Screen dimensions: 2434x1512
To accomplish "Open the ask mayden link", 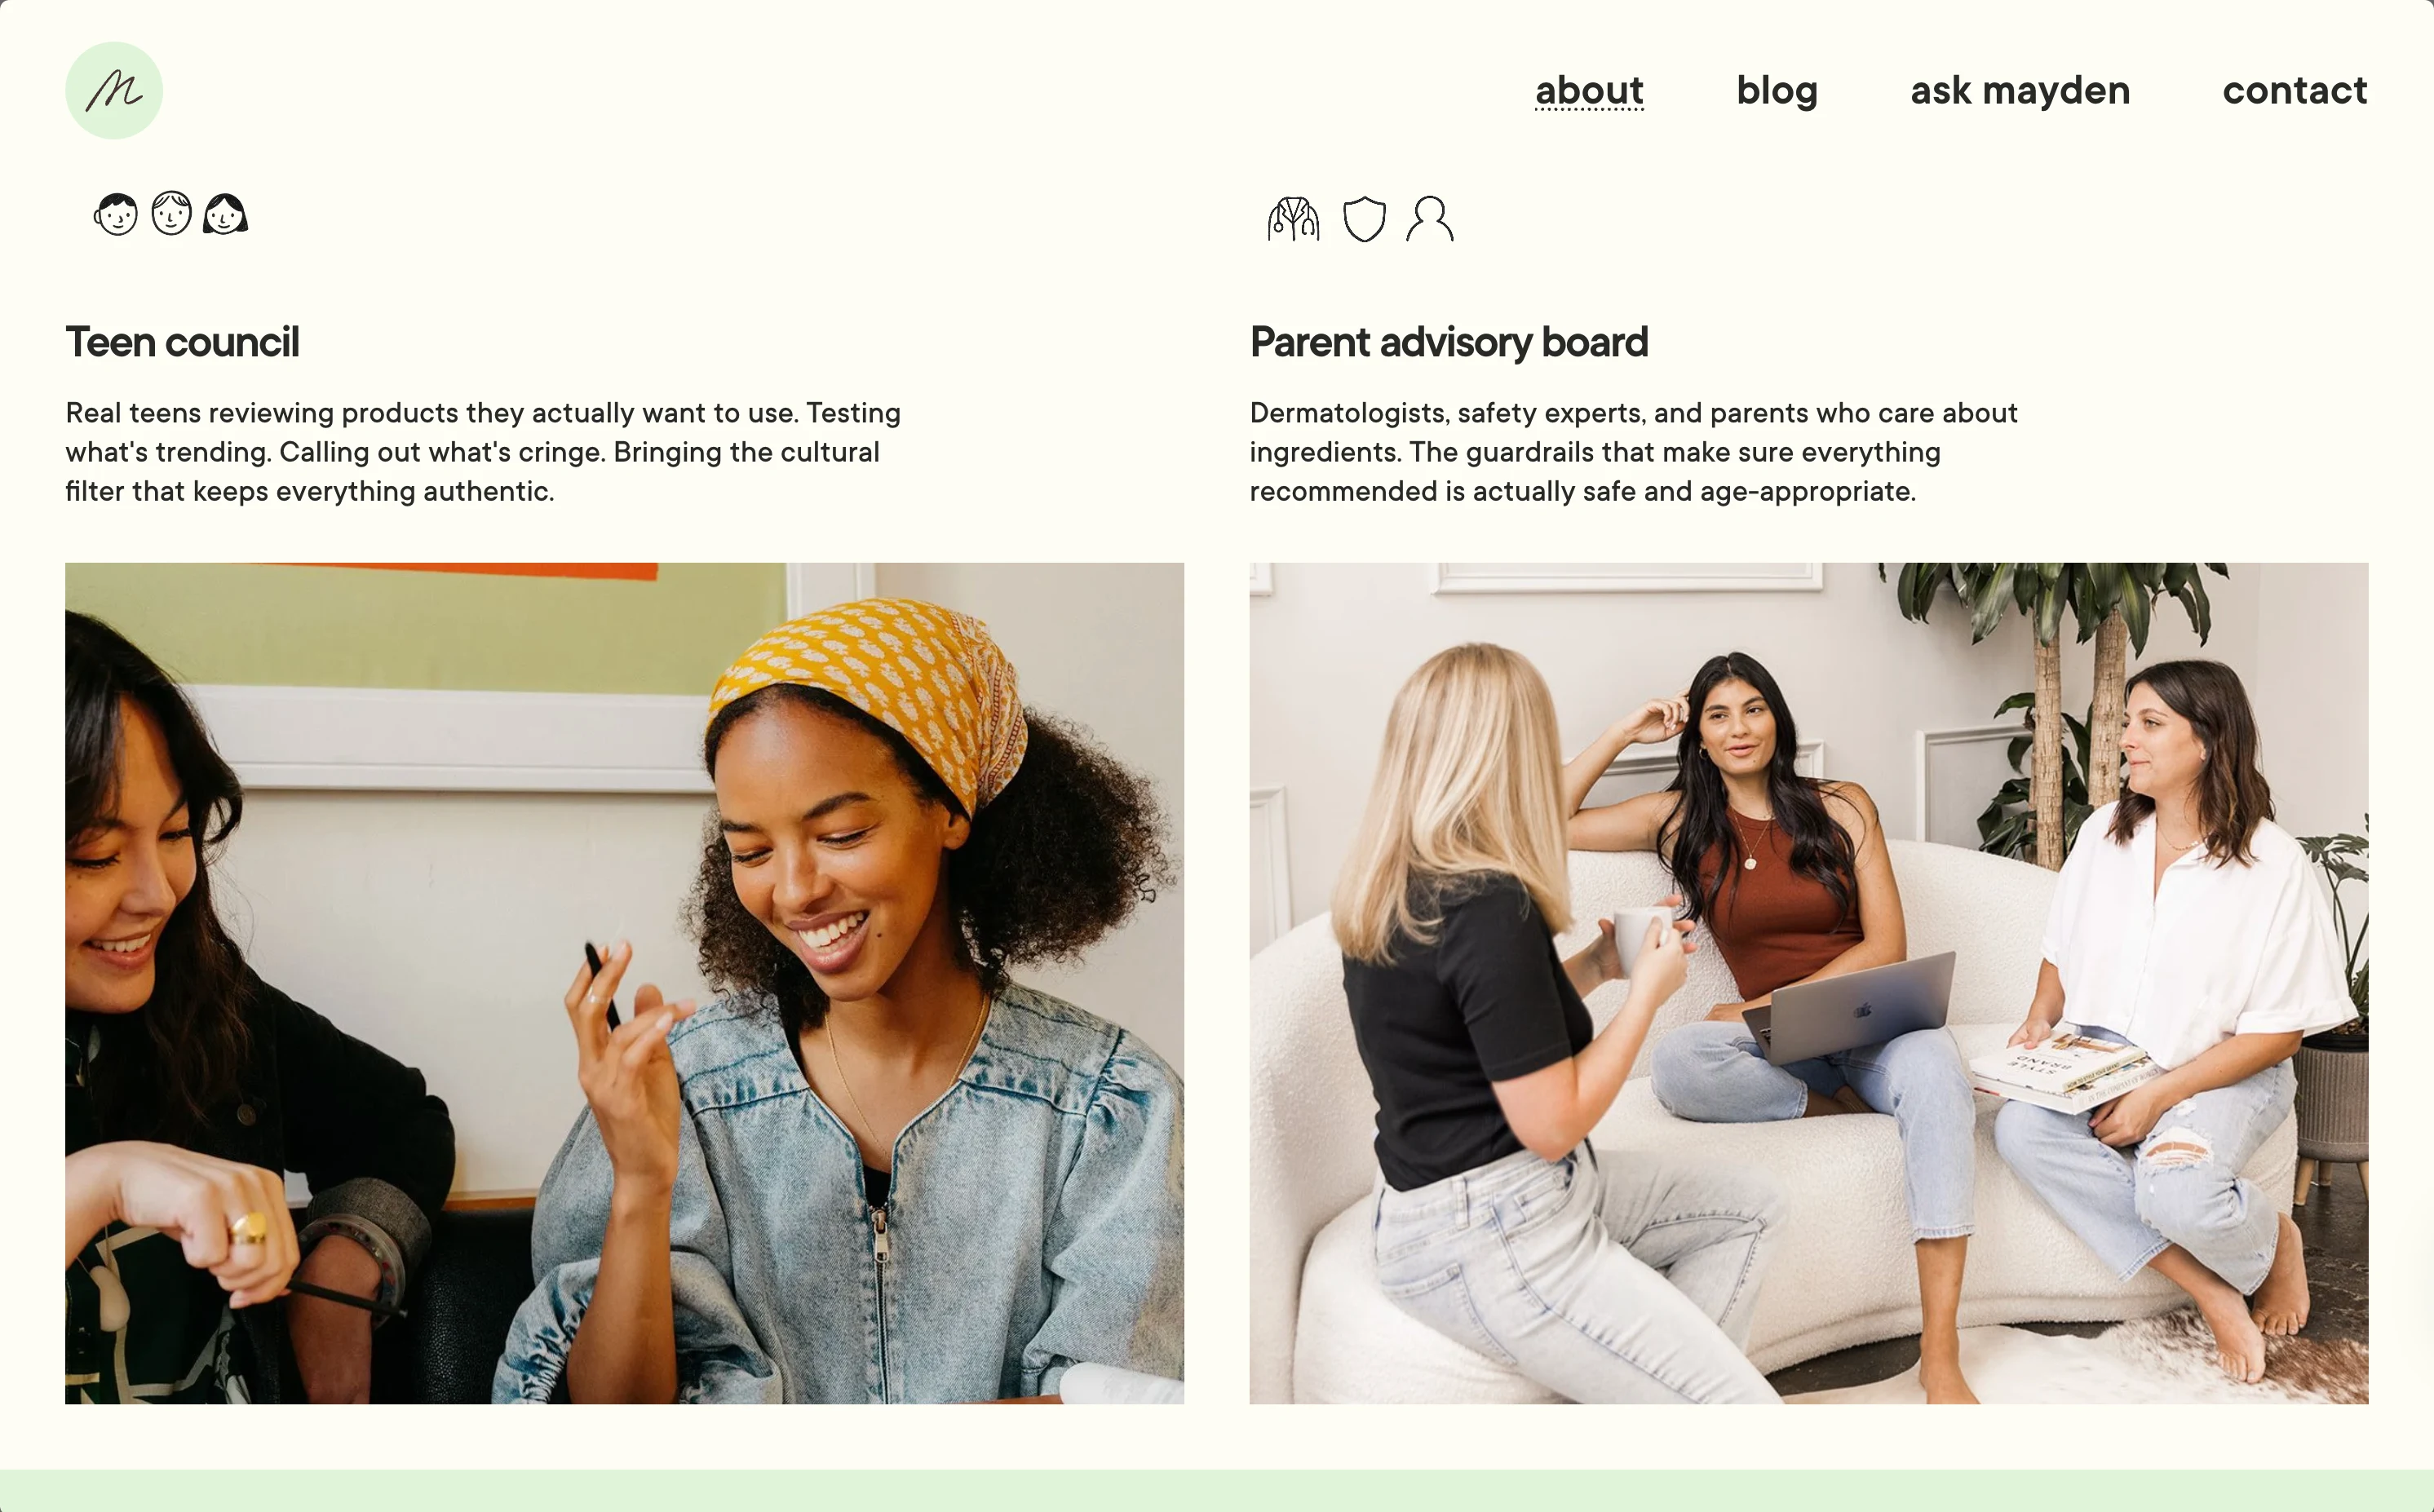I will click(2020, 90).
